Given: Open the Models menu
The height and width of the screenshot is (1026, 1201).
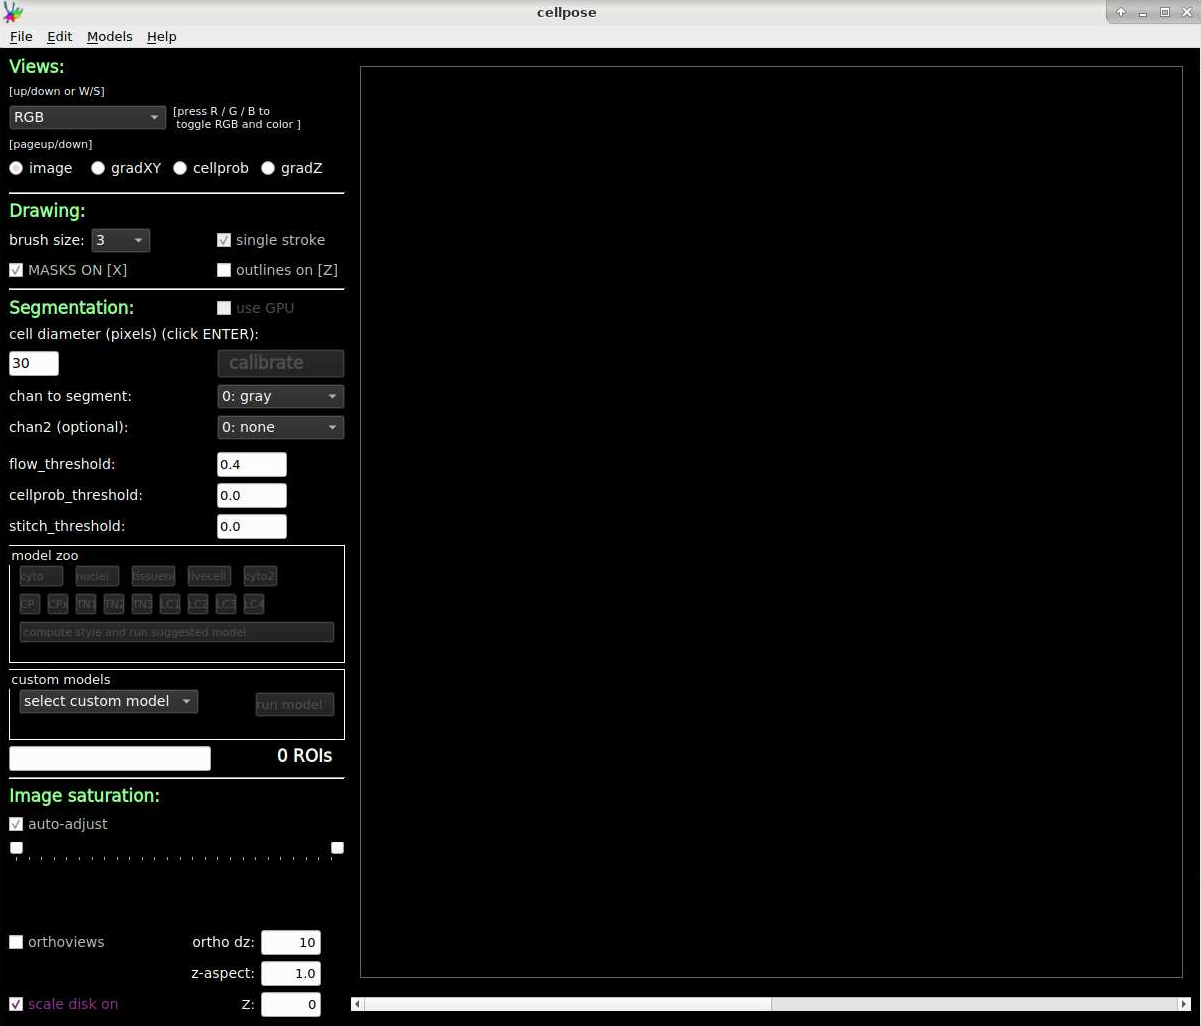Looking at the screenshot, I should pos(109,36).
